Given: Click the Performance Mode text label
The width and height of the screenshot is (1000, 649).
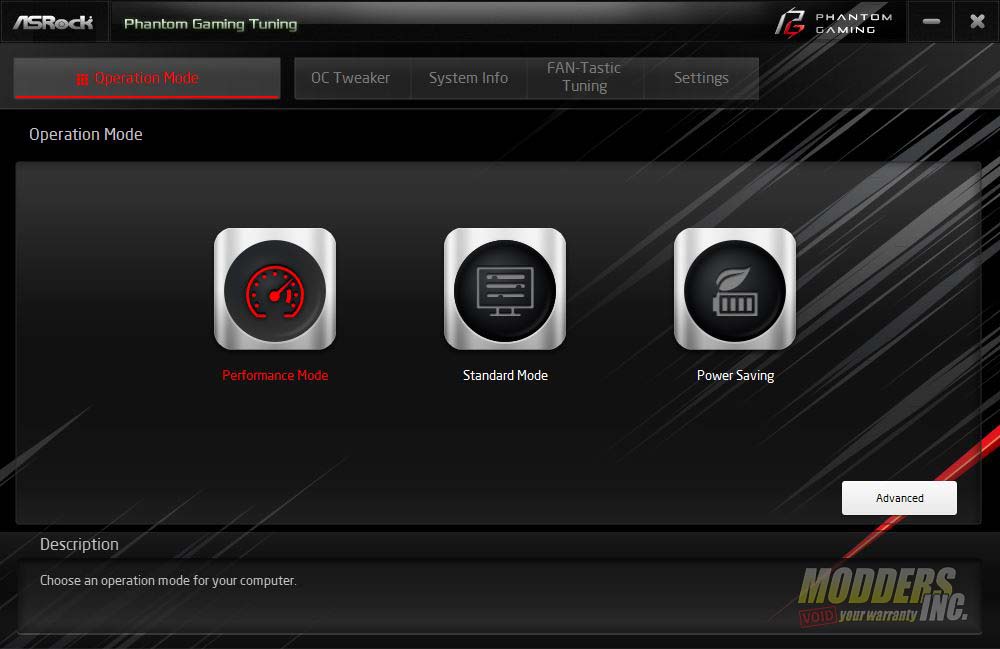Looking at the screenshot, I should 275,376.
